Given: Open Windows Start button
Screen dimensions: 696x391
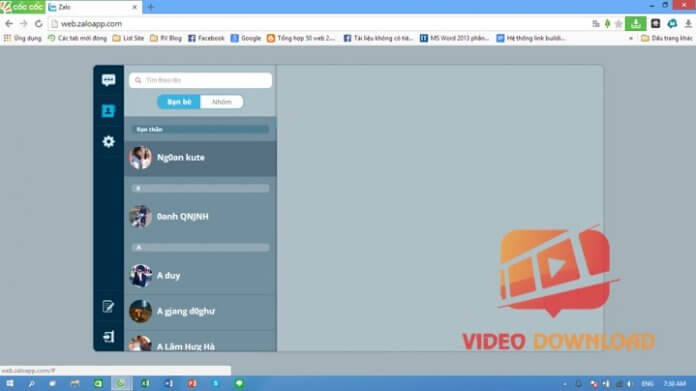Looking at the screenshot, I should tap(9, 383).
